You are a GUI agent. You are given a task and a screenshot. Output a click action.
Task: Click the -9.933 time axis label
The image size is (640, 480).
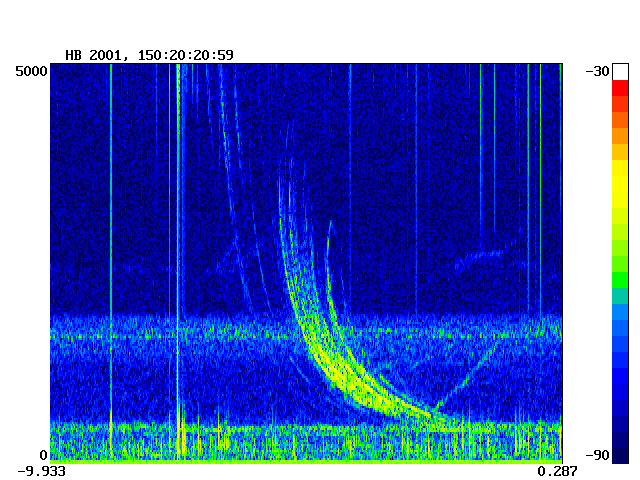coord(42,471)
